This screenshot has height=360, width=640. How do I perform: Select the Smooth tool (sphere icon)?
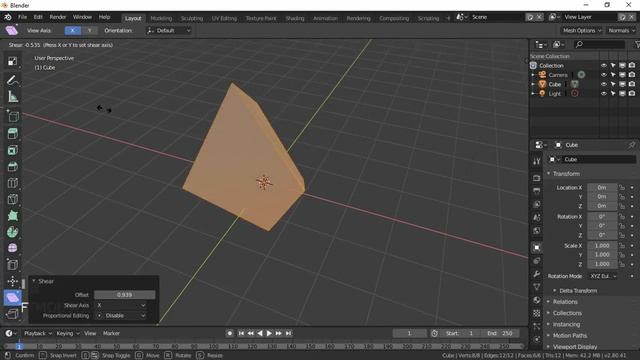click(13, 248)
